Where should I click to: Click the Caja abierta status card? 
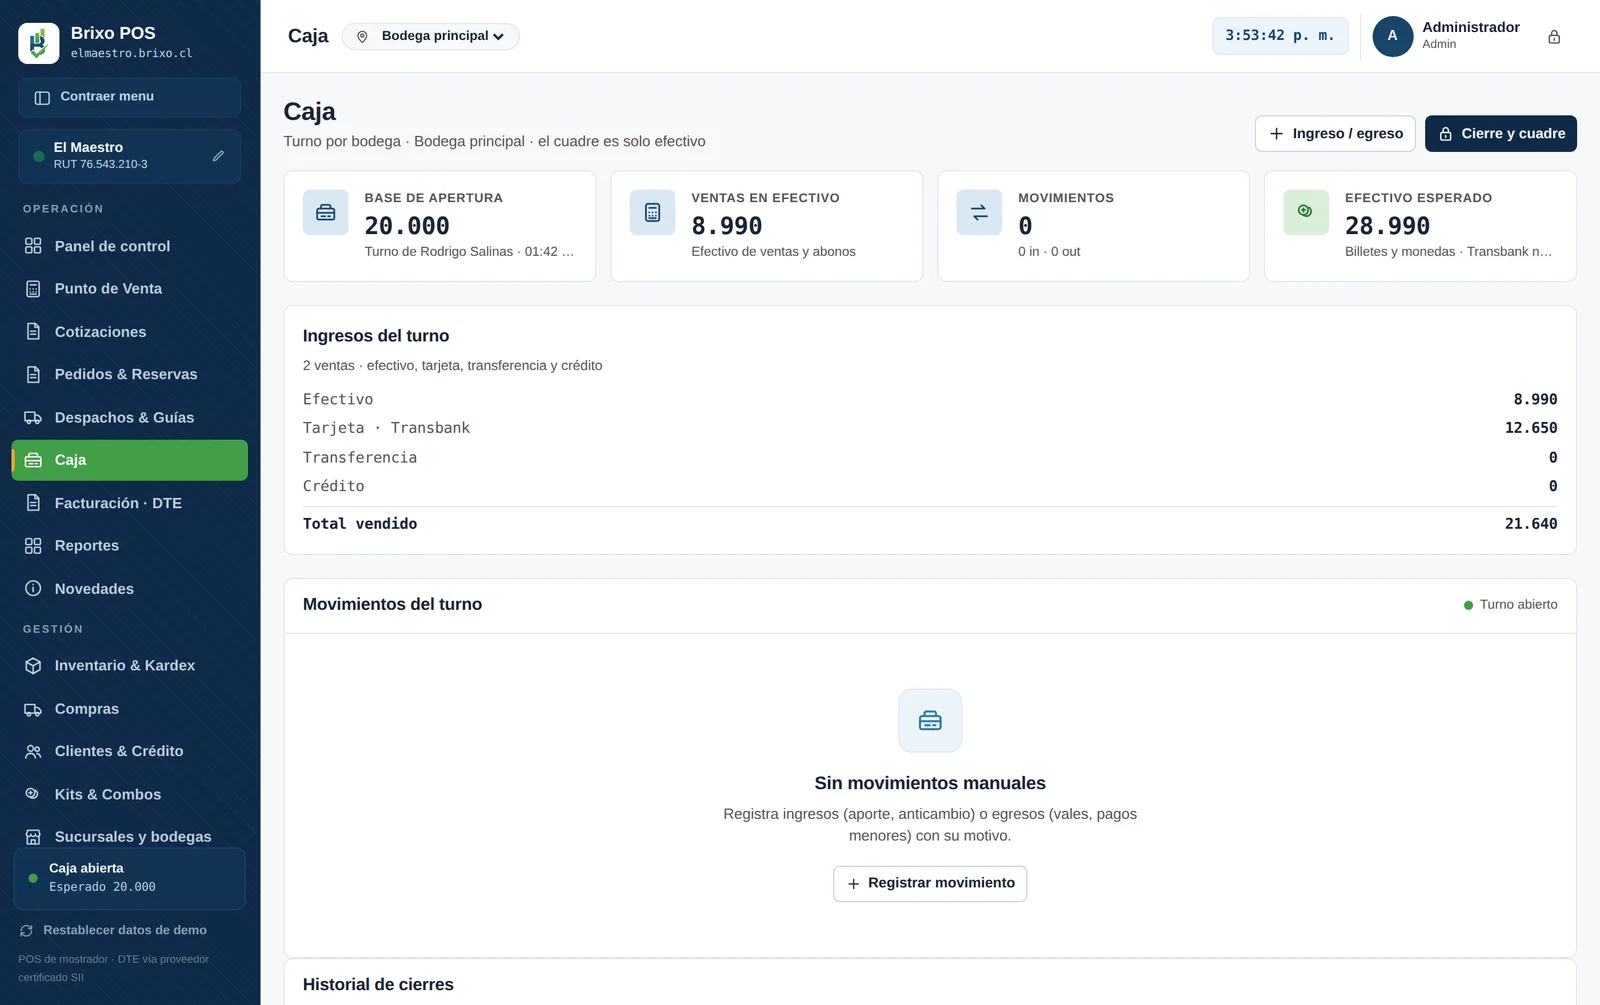coord(129,879)
